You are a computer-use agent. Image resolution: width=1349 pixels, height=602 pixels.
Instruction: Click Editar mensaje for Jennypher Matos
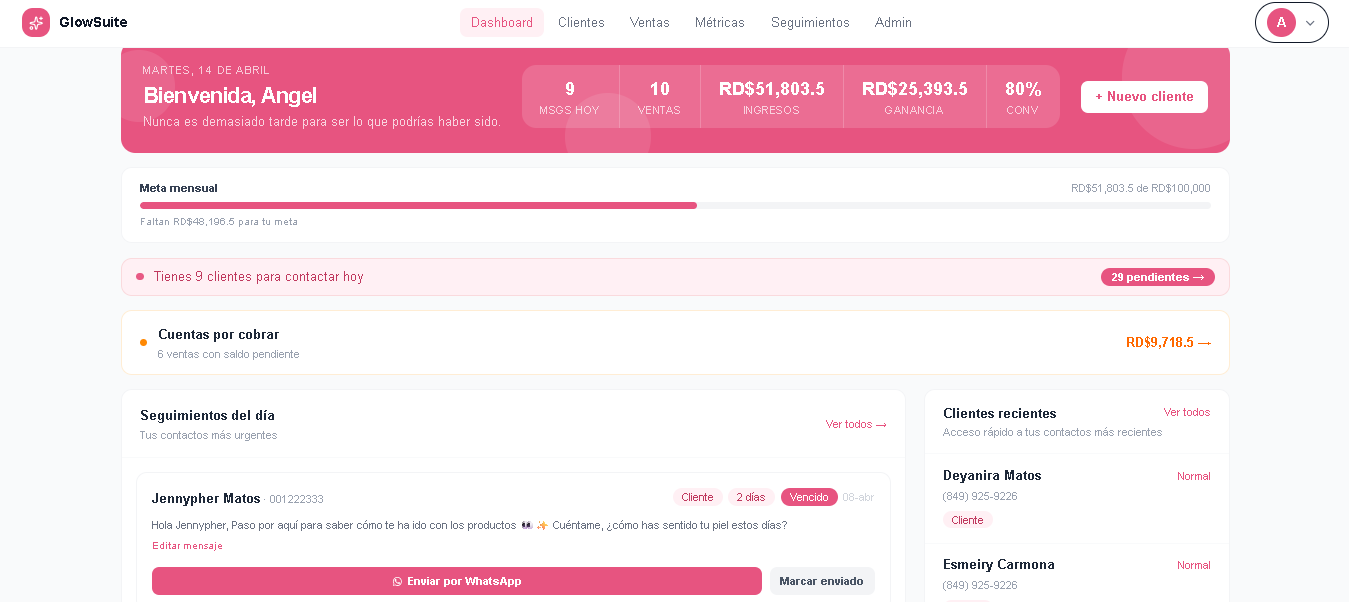(x=187, y=546)
